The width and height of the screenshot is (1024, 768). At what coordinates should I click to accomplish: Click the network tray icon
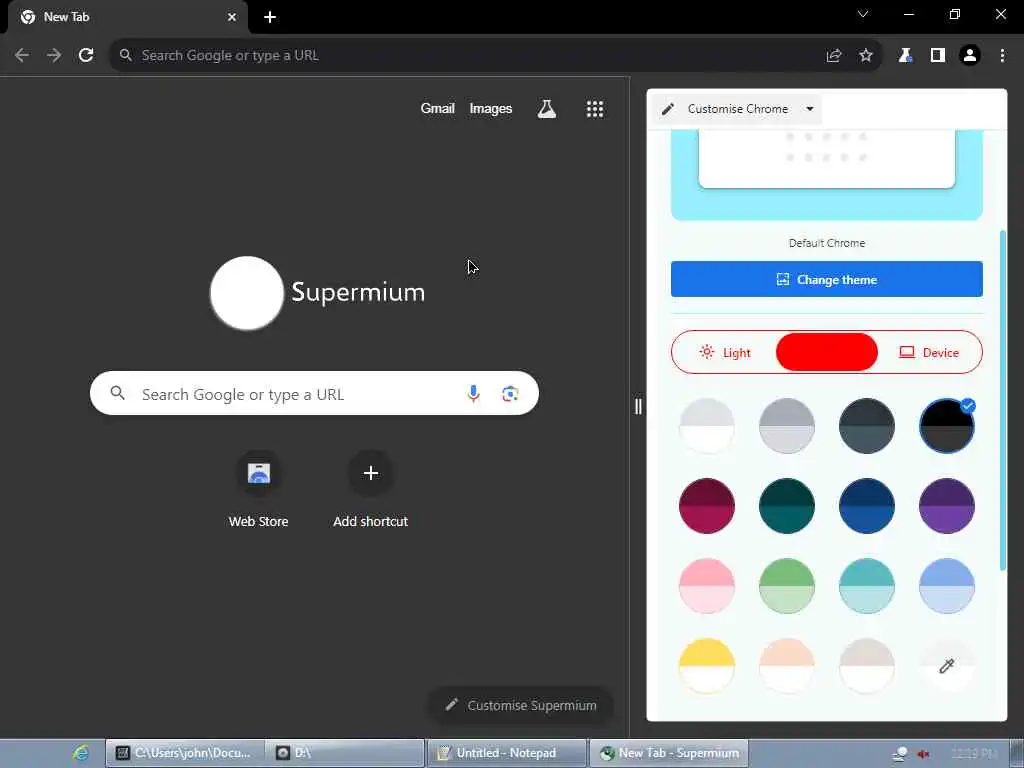click(900, 754)
